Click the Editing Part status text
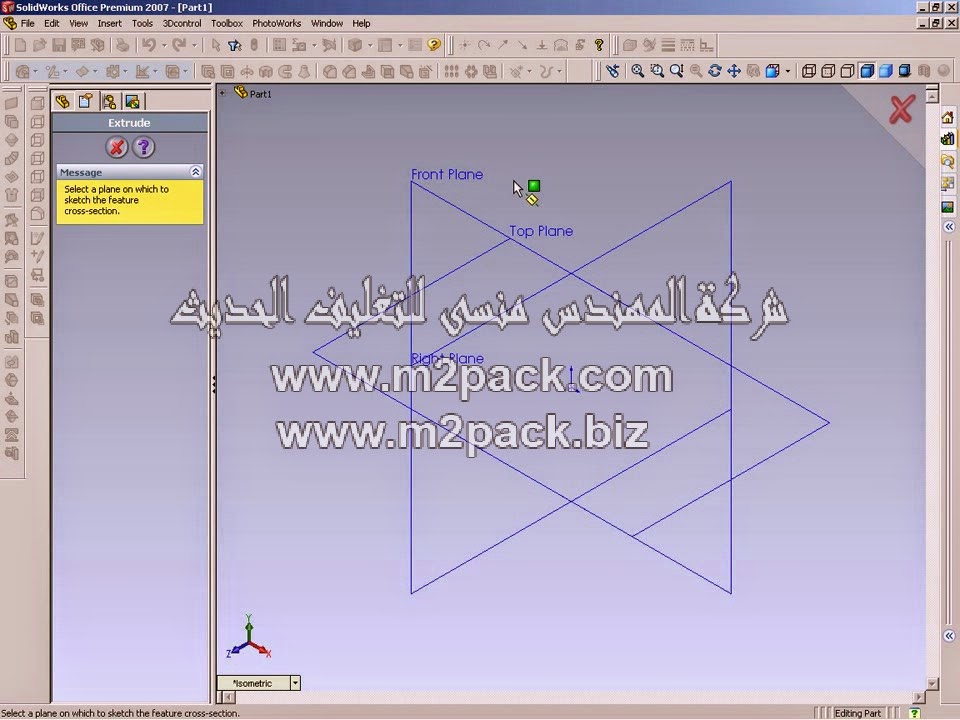Screen dimensions: 960x720 click(857, 713)
